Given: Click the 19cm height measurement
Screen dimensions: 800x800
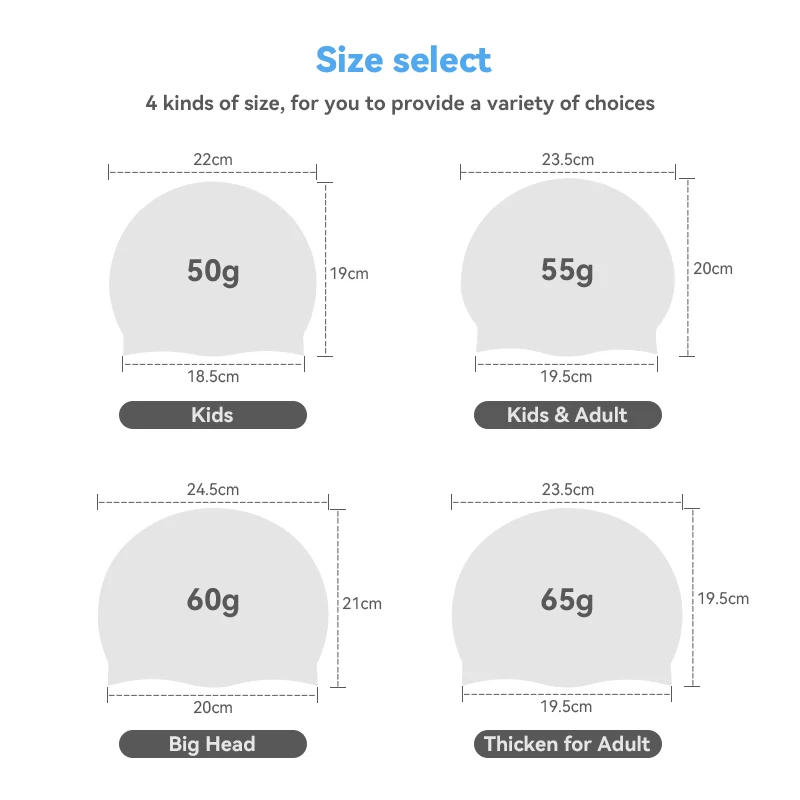Looking at the screenshot, I should [349, 273].
